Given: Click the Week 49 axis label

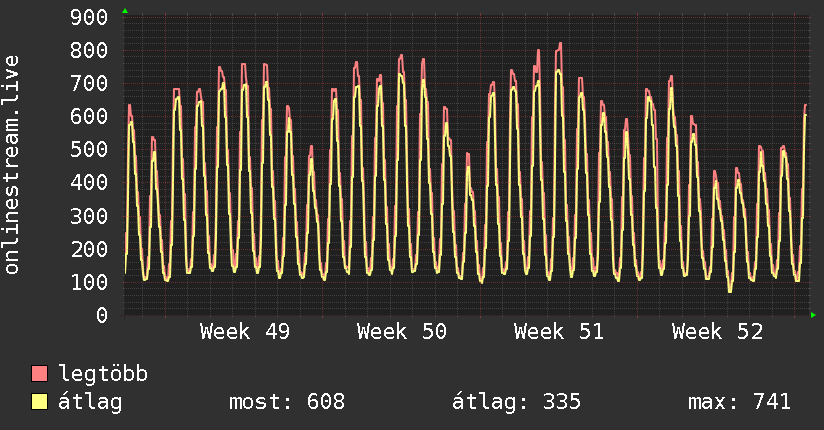Looking at the screenshot, I should [245, 332].
